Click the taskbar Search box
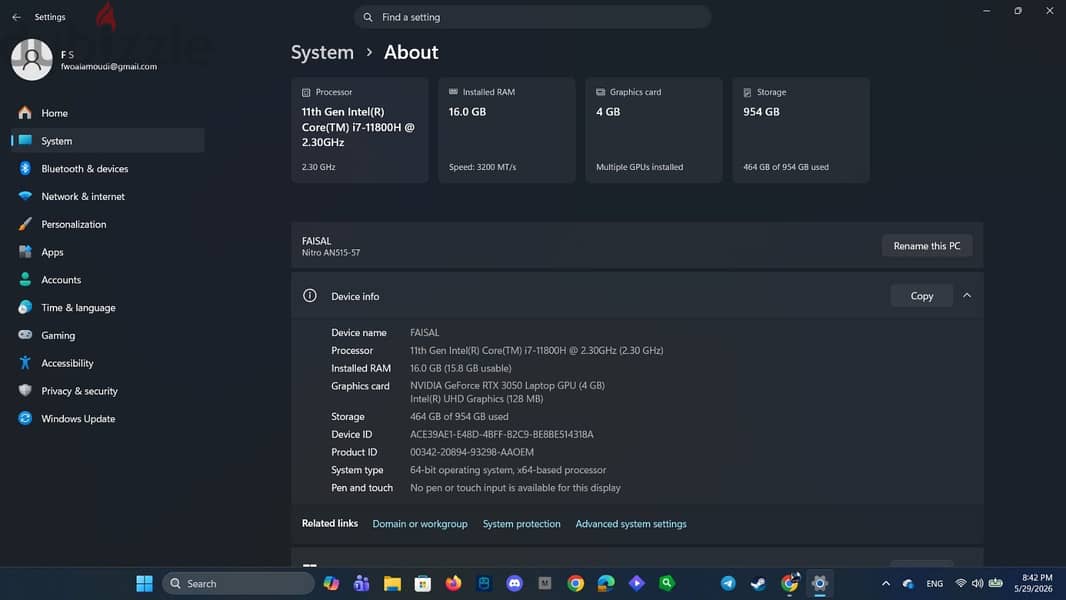1066x600 pixels. tap(238, 583)
